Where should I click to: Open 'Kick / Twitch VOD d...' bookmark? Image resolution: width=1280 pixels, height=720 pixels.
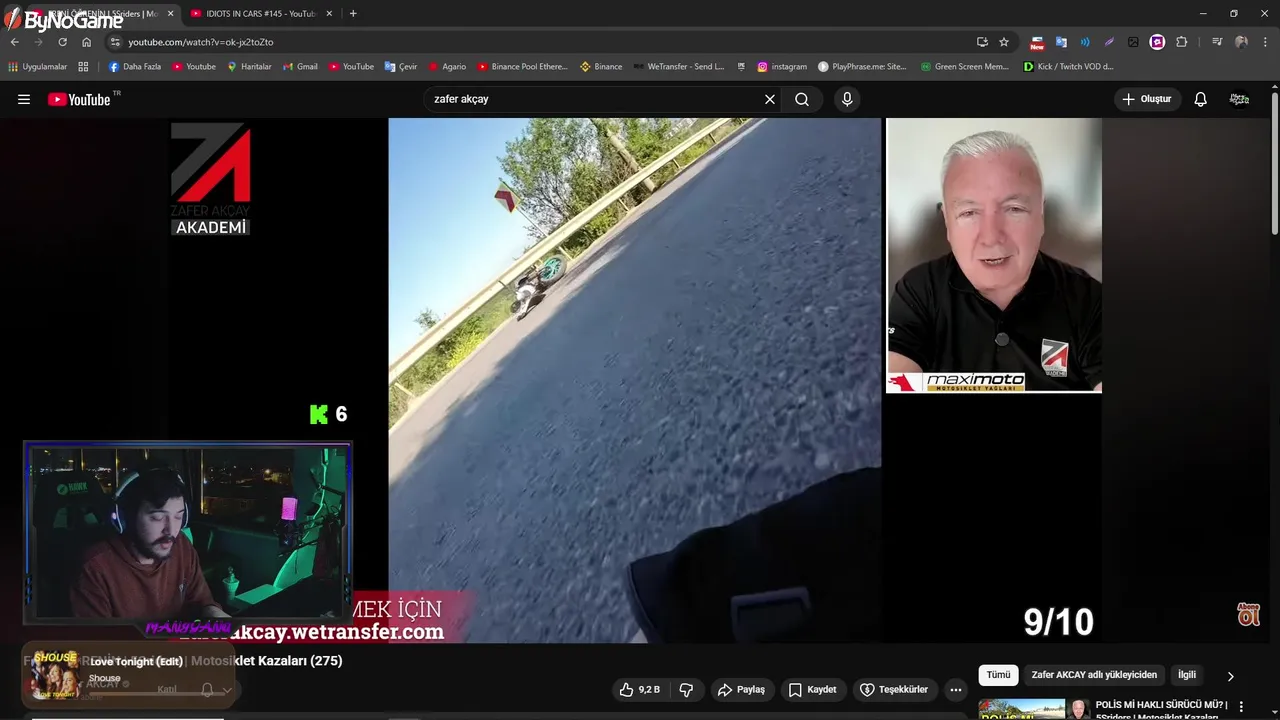click(x=1068, y=67)
